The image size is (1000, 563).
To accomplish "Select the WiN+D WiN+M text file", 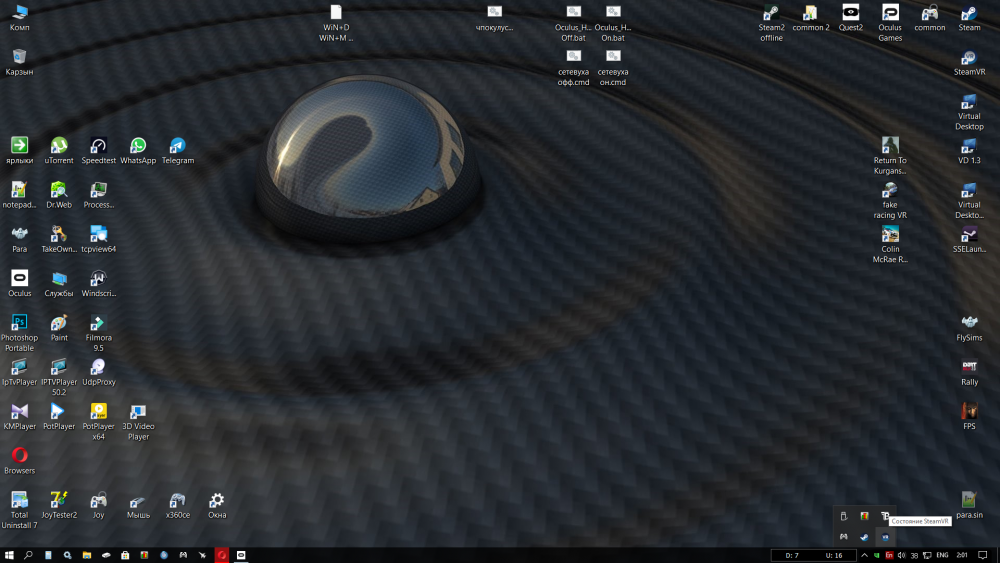I will (x=336, y=23).
